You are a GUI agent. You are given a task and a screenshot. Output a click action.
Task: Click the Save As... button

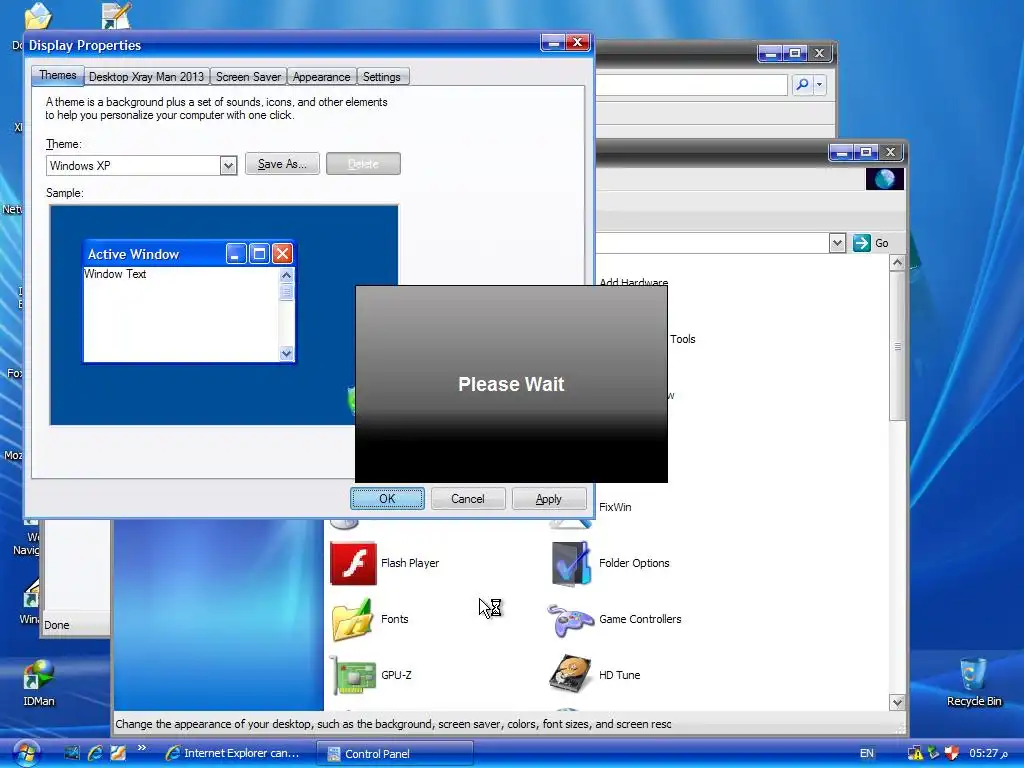click(x=282, y=164)
